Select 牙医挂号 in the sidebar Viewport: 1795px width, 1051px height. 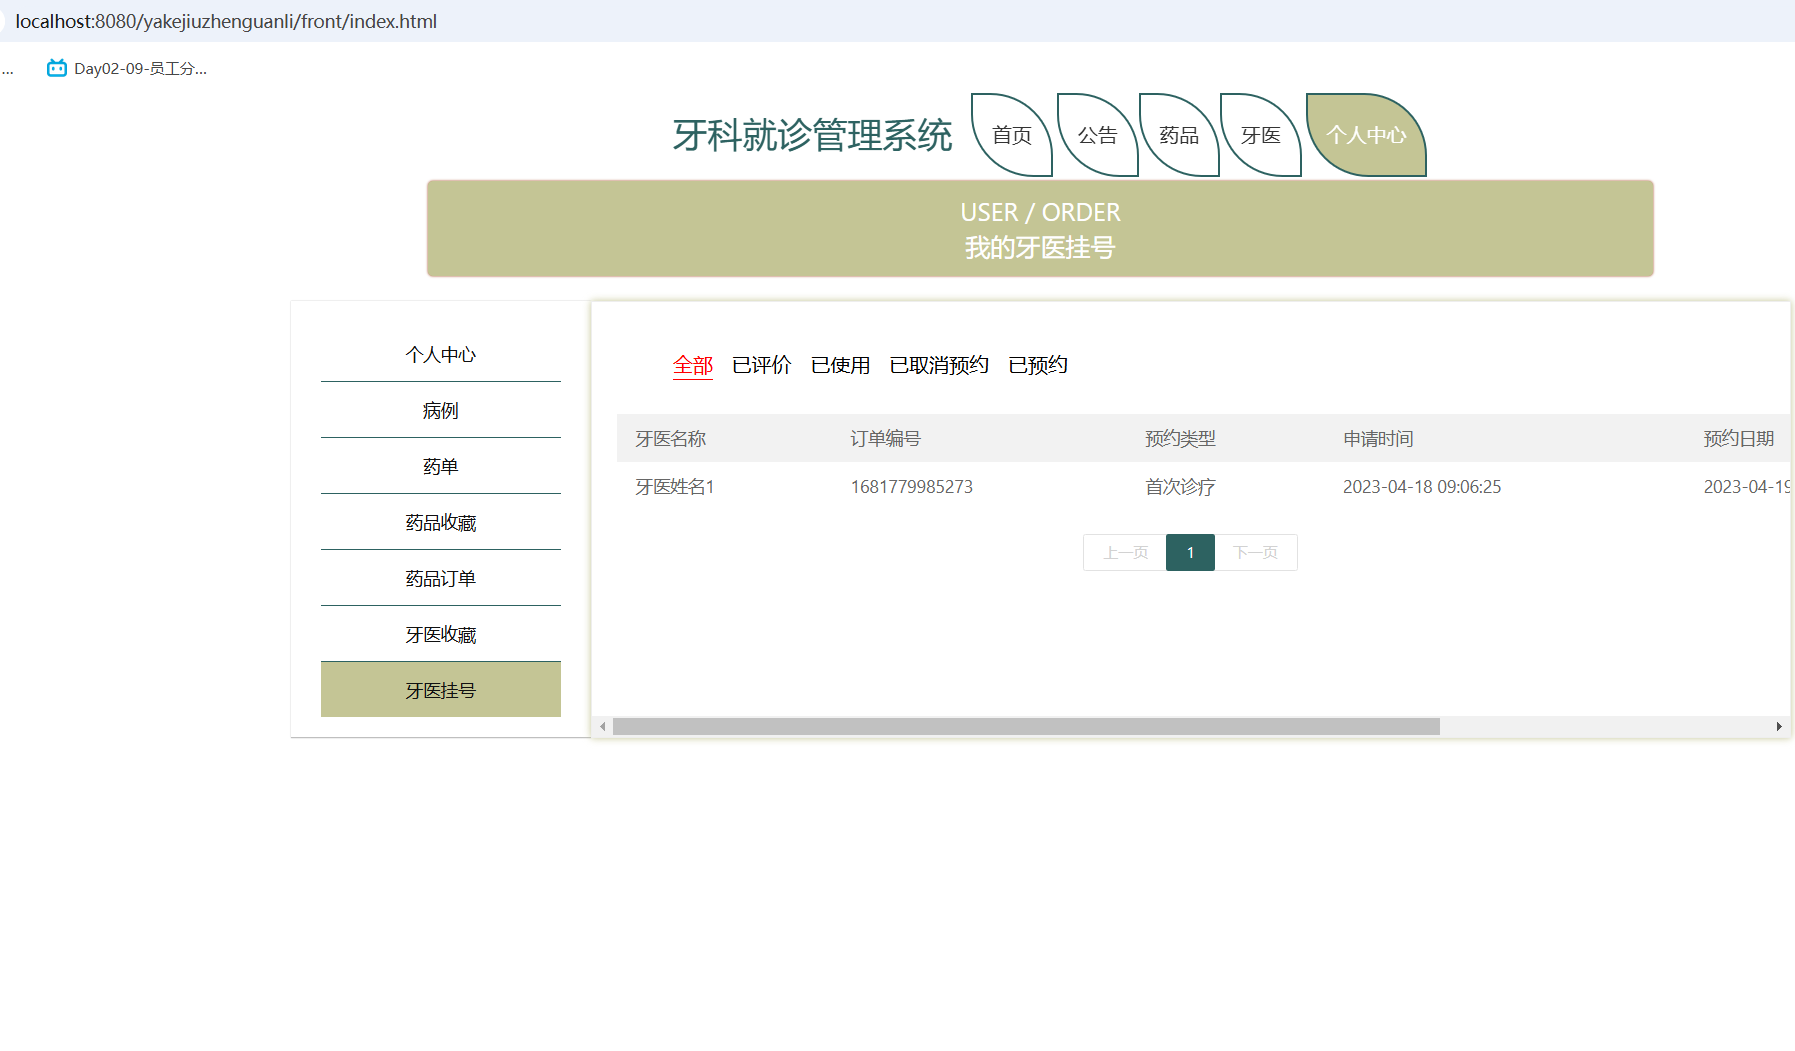click(x=441, y=690)
